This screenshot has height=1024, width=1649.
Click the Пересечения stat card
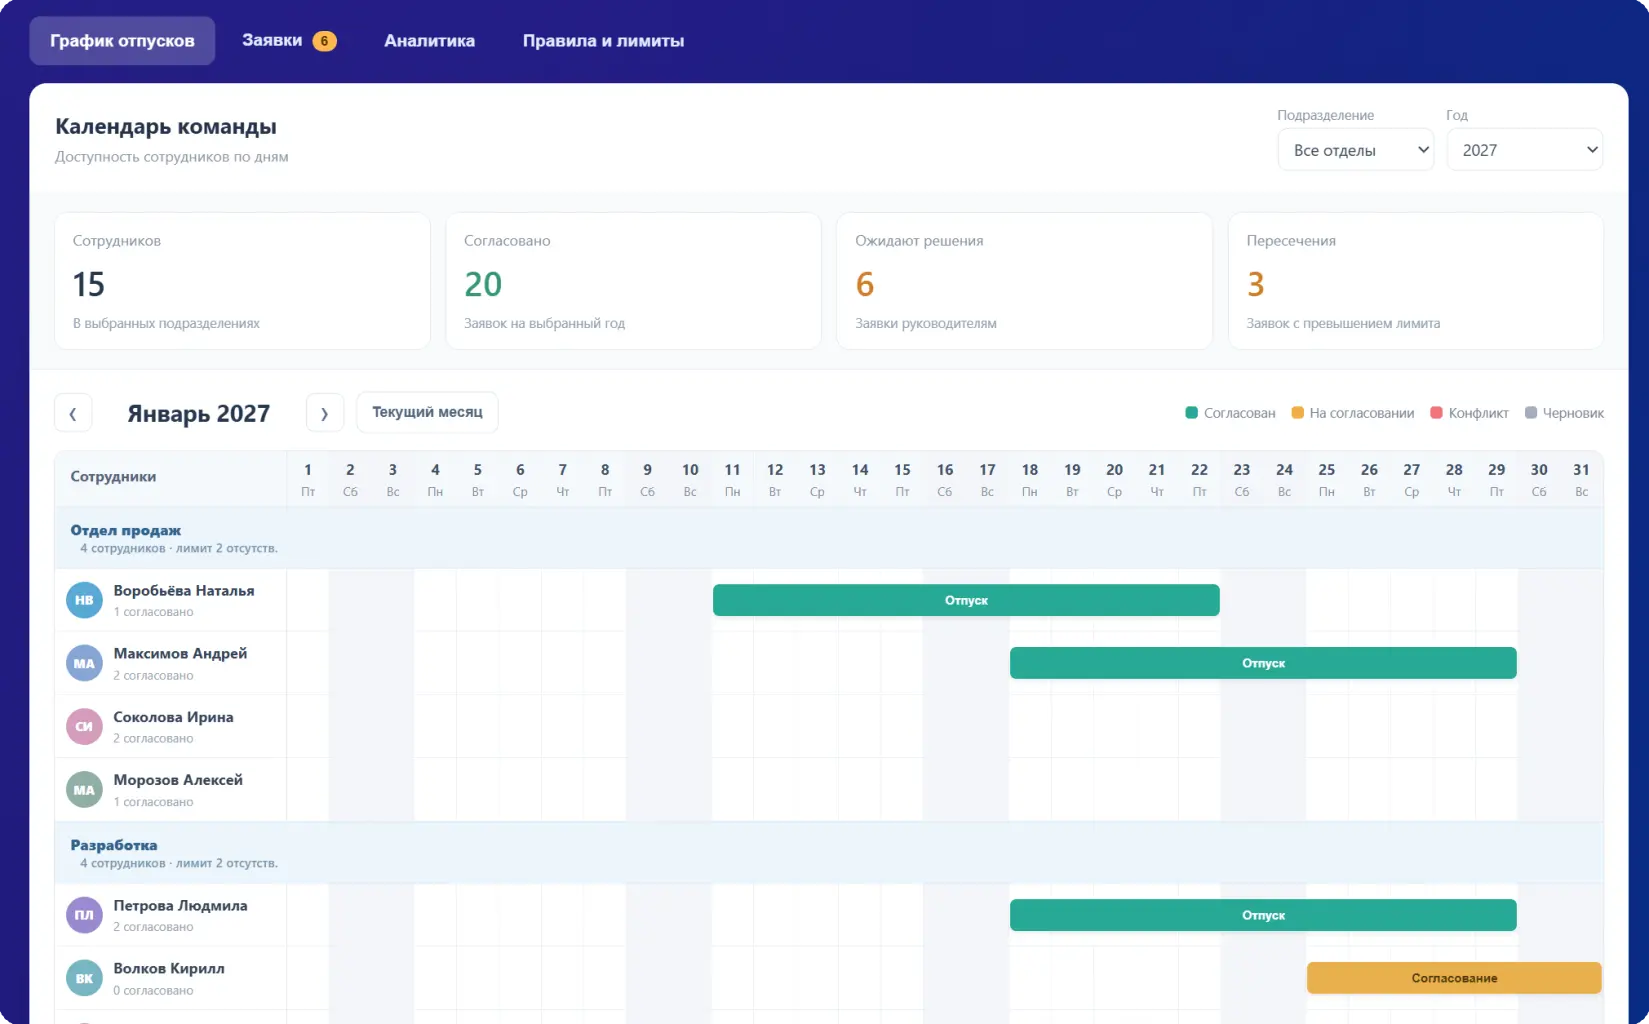[x=1415, y=281]
